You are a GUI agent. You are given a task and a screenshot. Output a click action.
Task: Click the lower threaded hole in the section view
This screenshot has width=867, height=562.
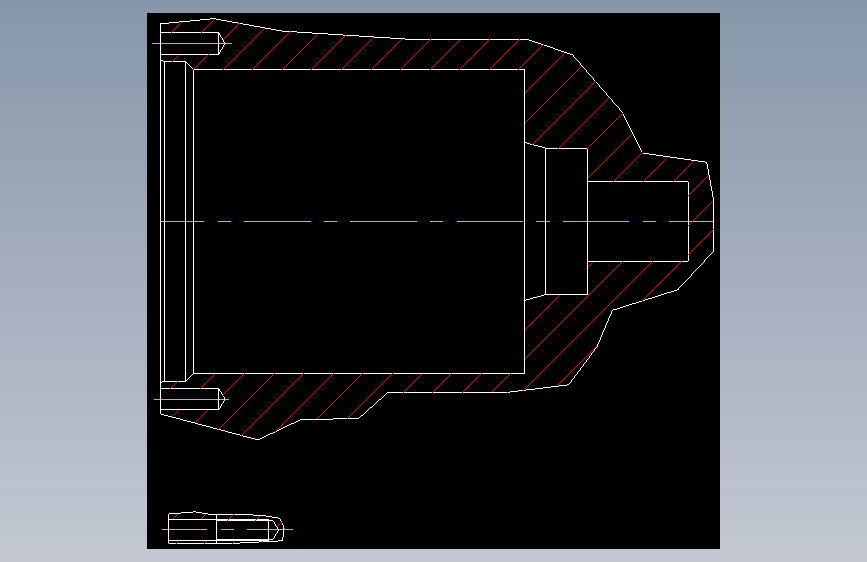point(192,399)
